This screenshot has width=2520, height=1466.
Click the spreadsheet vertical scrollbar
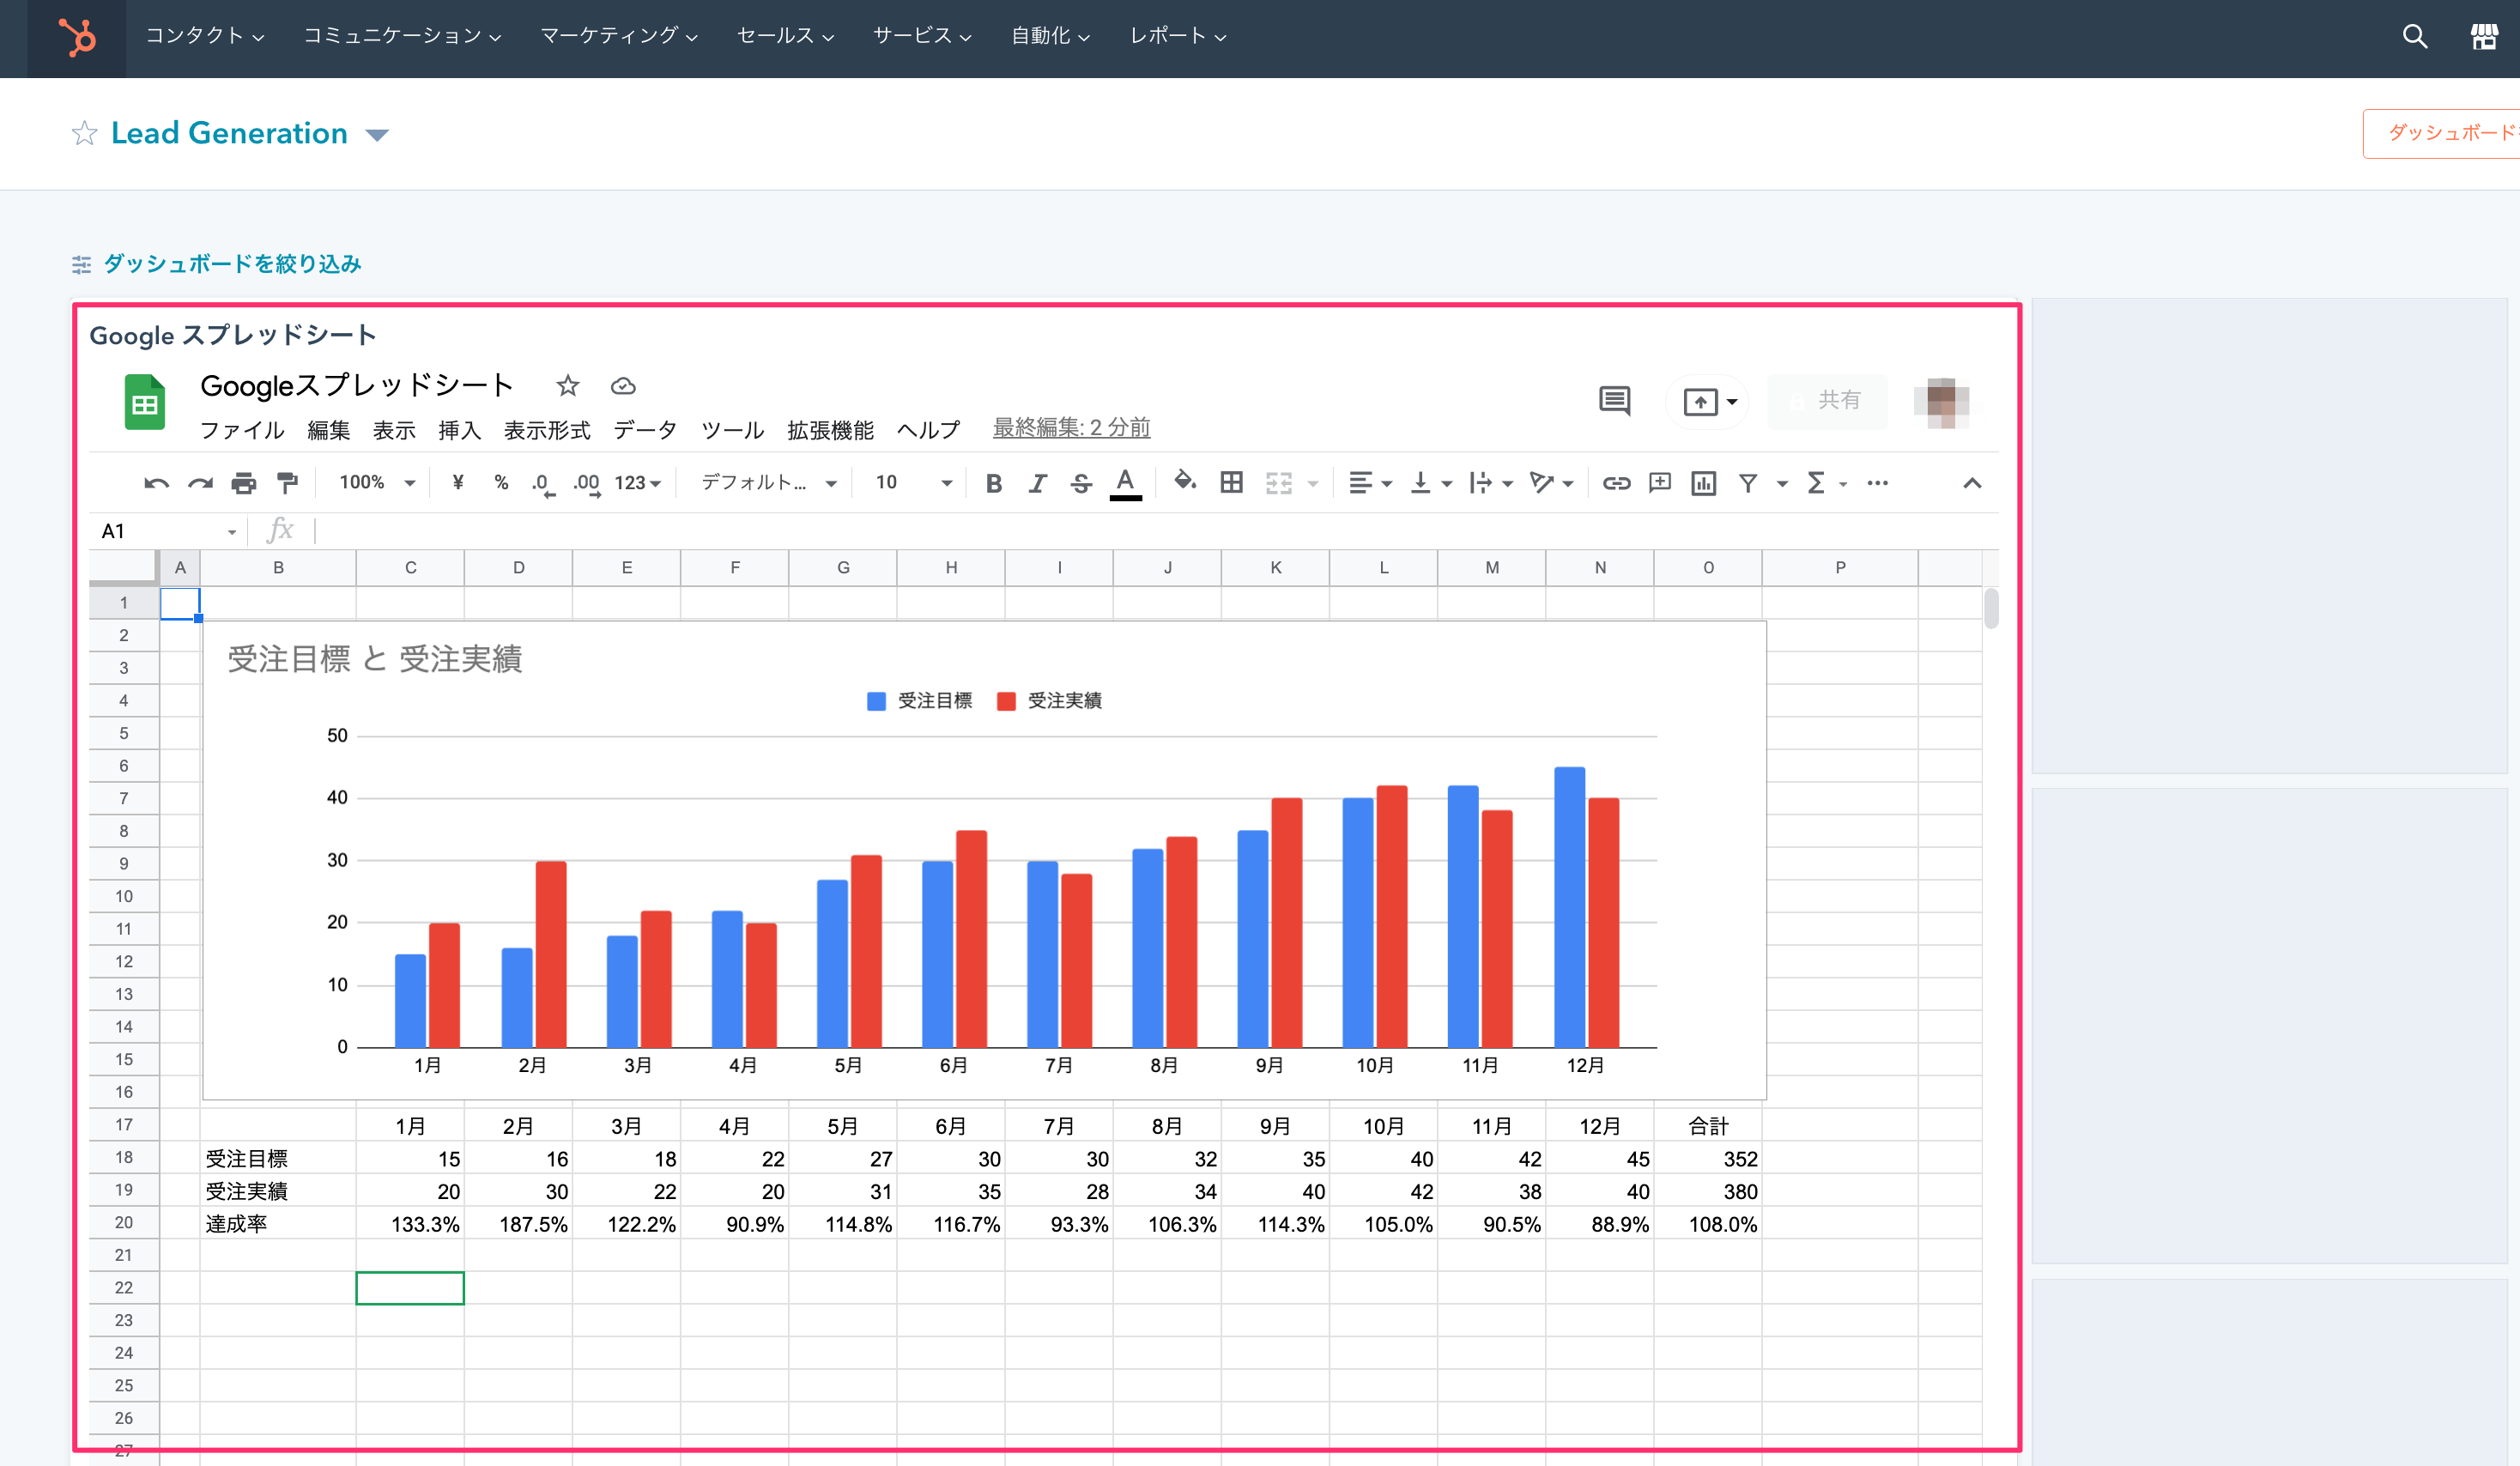pyautogui.click(x=1991, y=609)
